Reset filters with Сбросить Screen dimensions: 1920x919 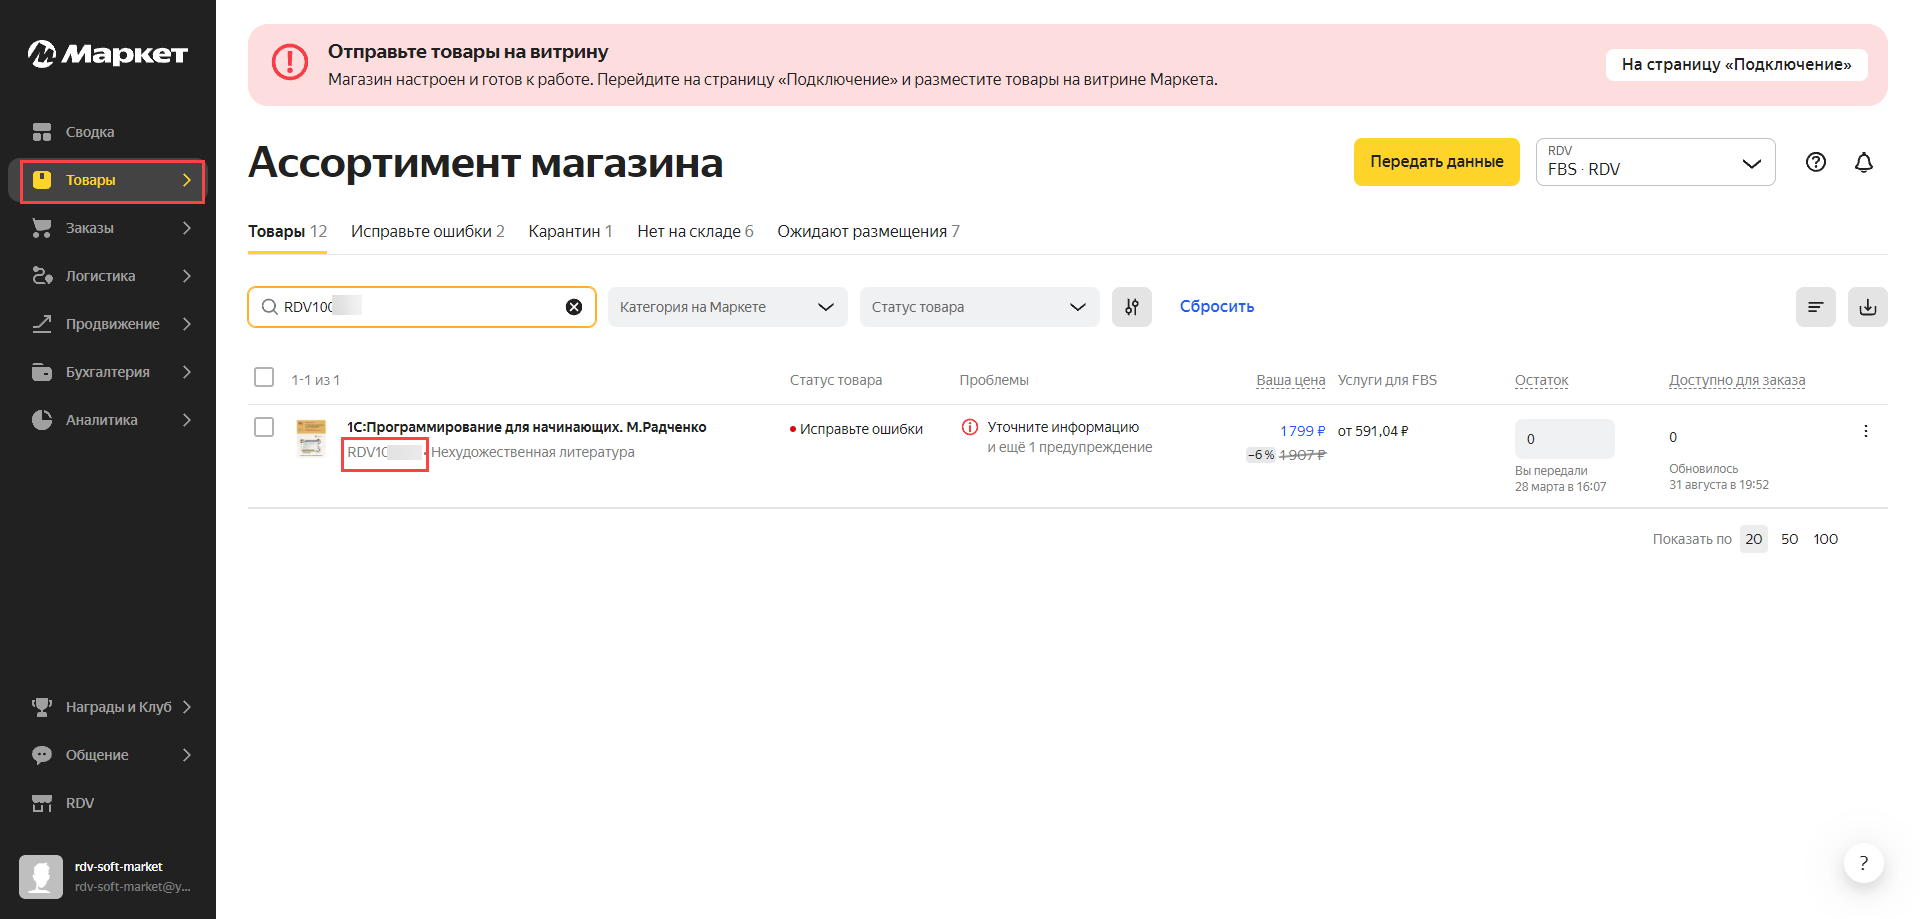pyautogui.click(x=1217, y=307)
